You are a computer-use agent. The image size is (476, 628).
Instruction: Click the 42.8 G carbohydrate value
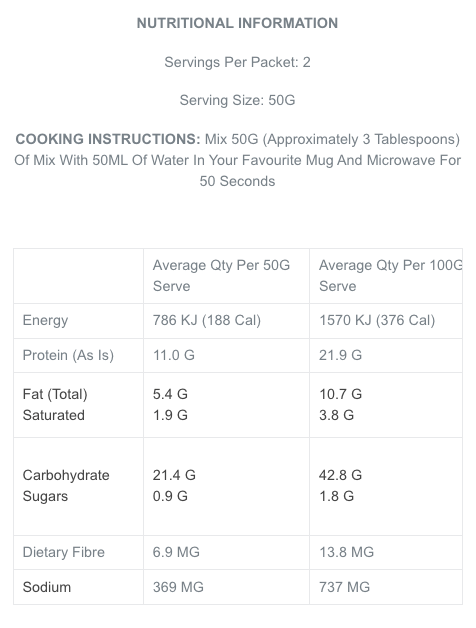(x=340, y=475)
